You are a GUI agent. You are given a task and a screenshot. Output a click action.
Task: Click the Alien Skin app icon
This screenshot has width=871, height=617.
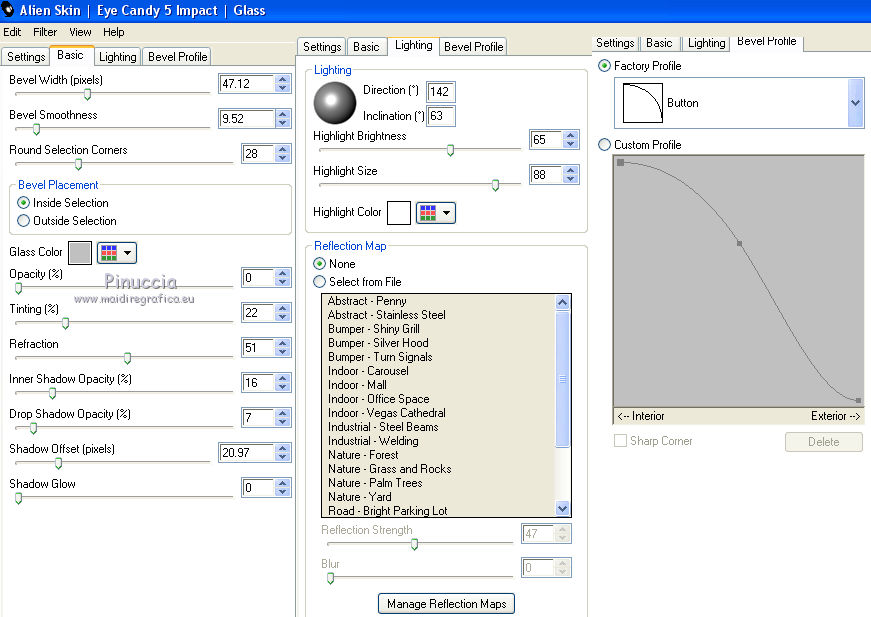tap(9, 10)
